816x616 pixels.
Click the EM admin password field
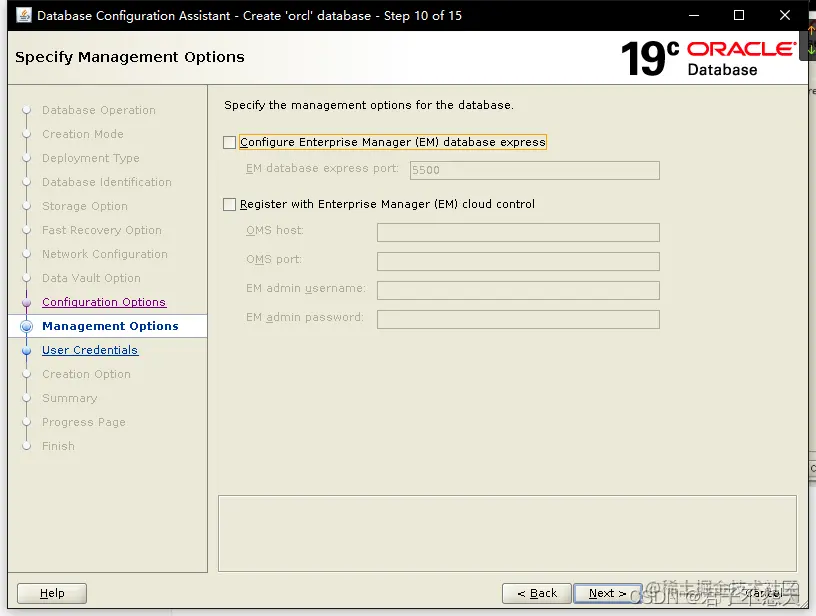click(x=518, y=319)
